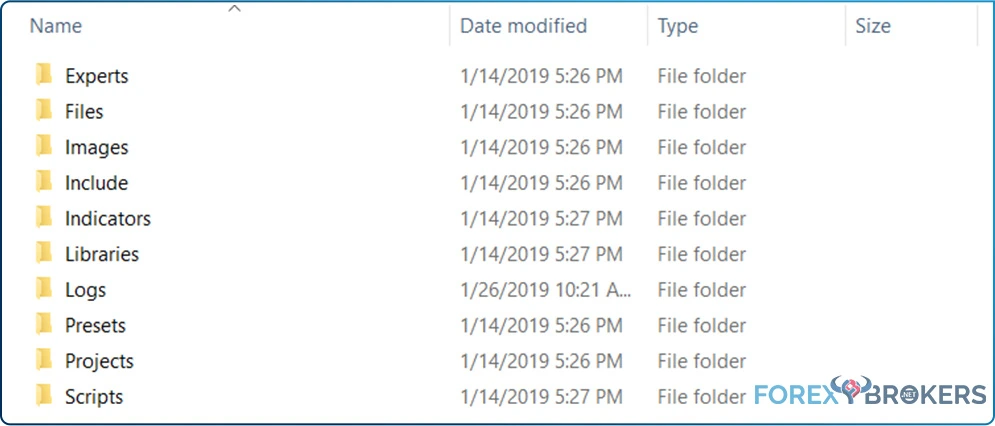995x426 pixels.
Task: Click the Indicators folder label
Action: coord(108,218)
